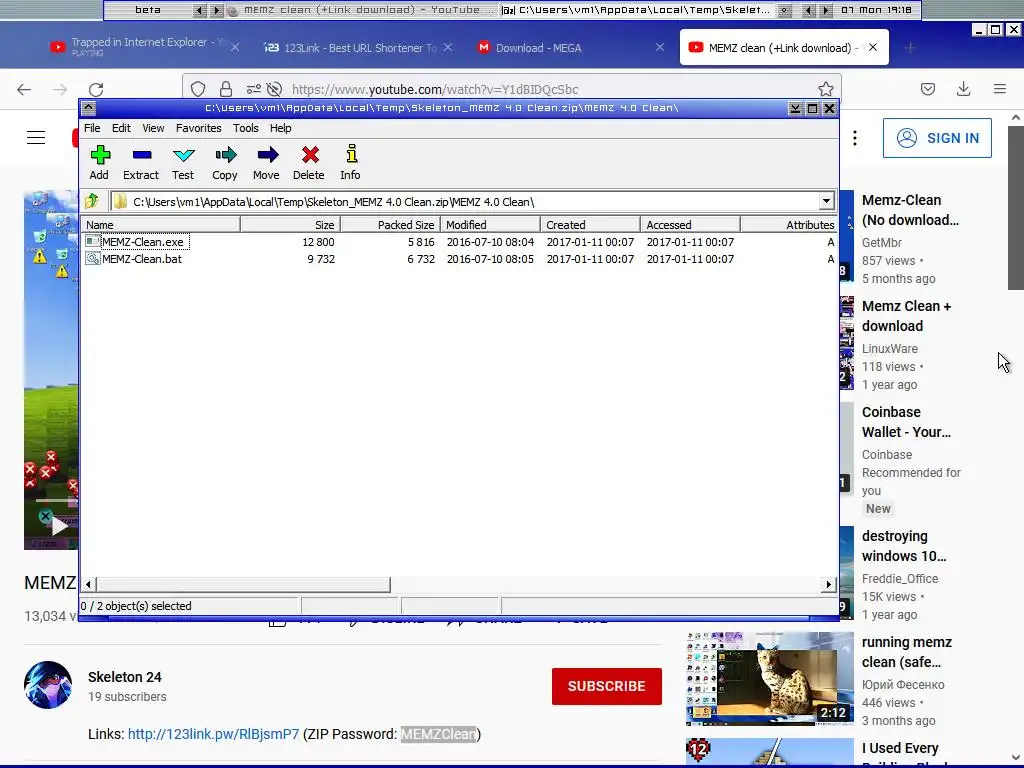The width and height of the screenshot is (1024, 768).
Task: Open the Info toolbar icon
Action: click(351, 163)
